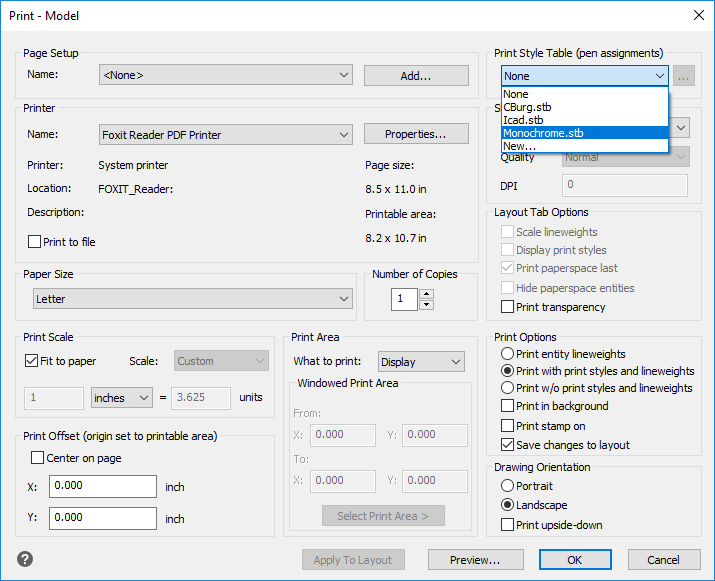715x581 pixels.
Task: Click the ellipsis button beside Print Style Table
Action: 684,76
